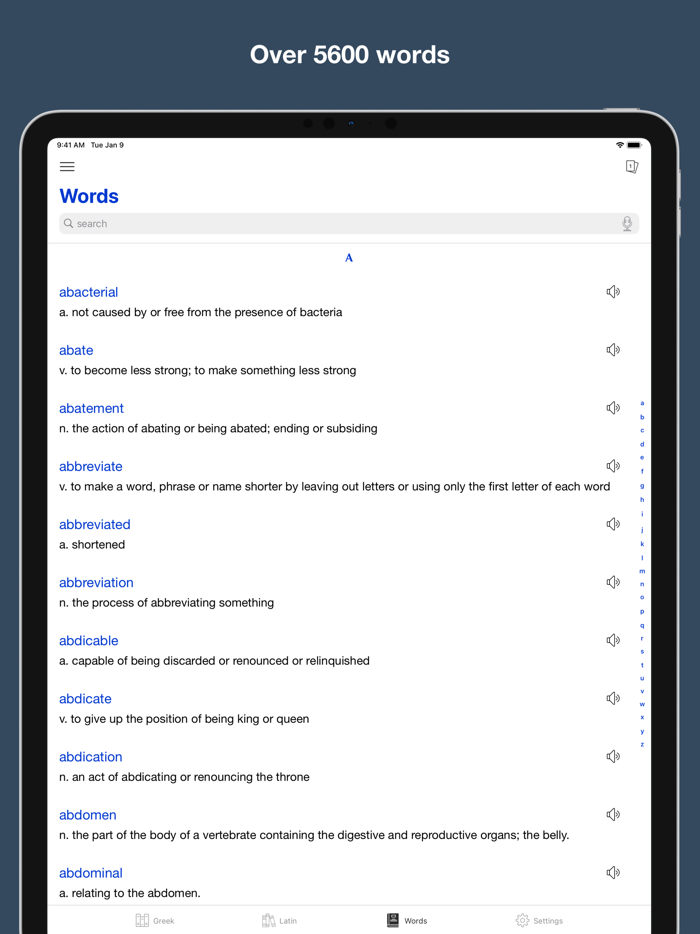The image size is (700, 934).
Task: Open the word abatement
Action: click(x=91, y=408)
